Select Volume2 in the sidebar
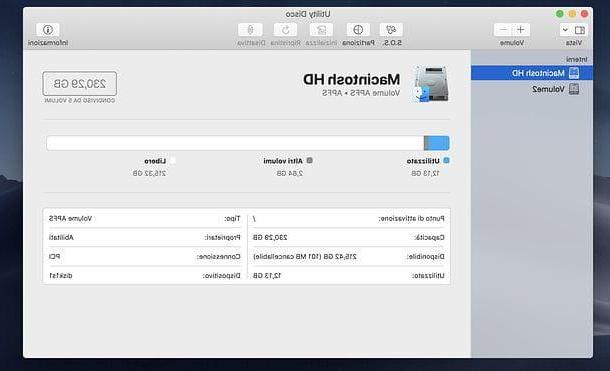 [x=532, y=89]
